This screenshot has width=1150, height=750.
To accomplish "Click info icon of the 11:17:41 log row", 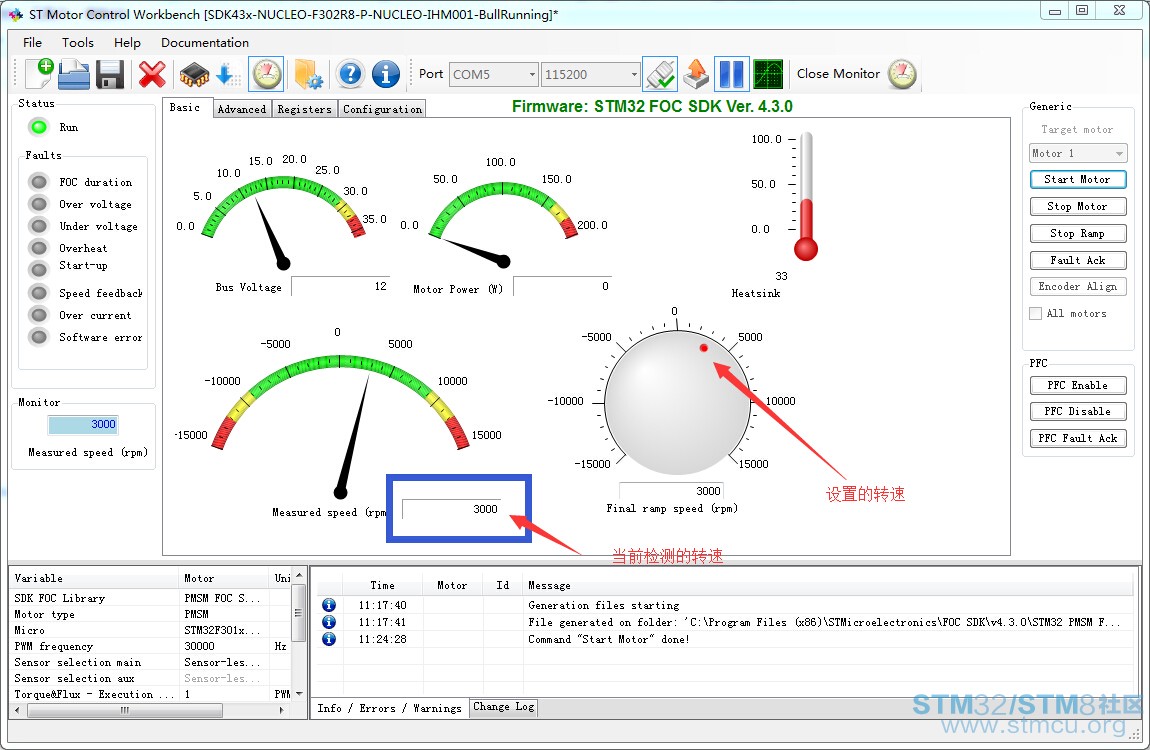I will click(329, 622).
